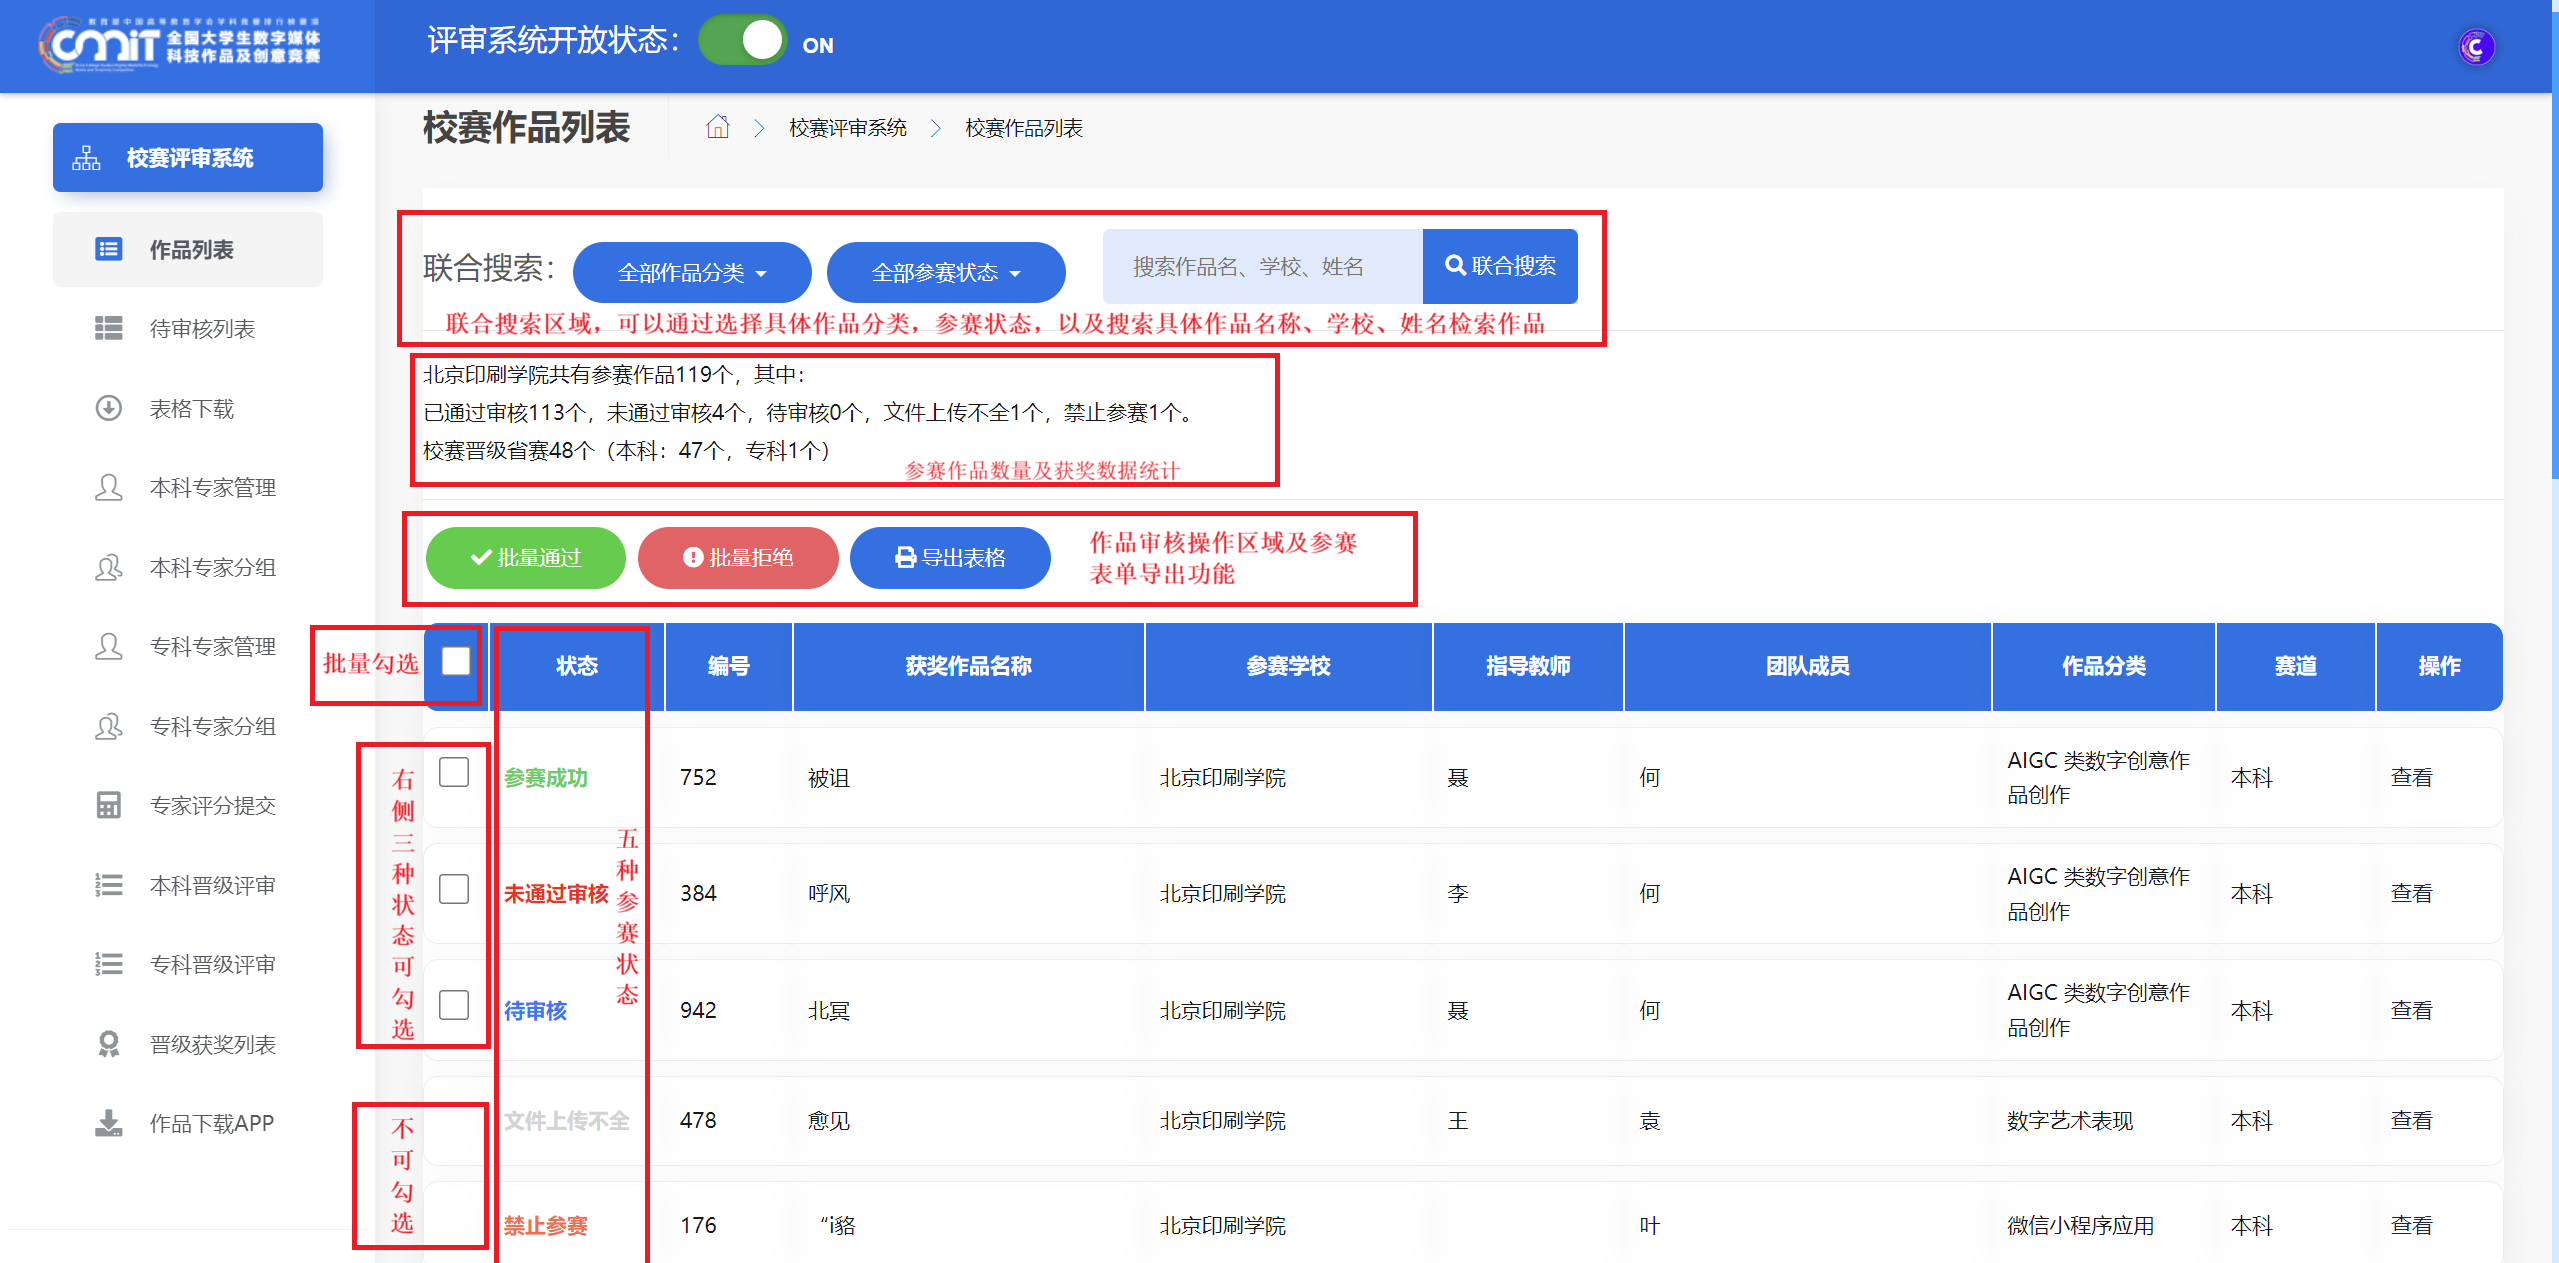Click work name 被诅 in the table

pyautogui.click(x=829, y=777)
